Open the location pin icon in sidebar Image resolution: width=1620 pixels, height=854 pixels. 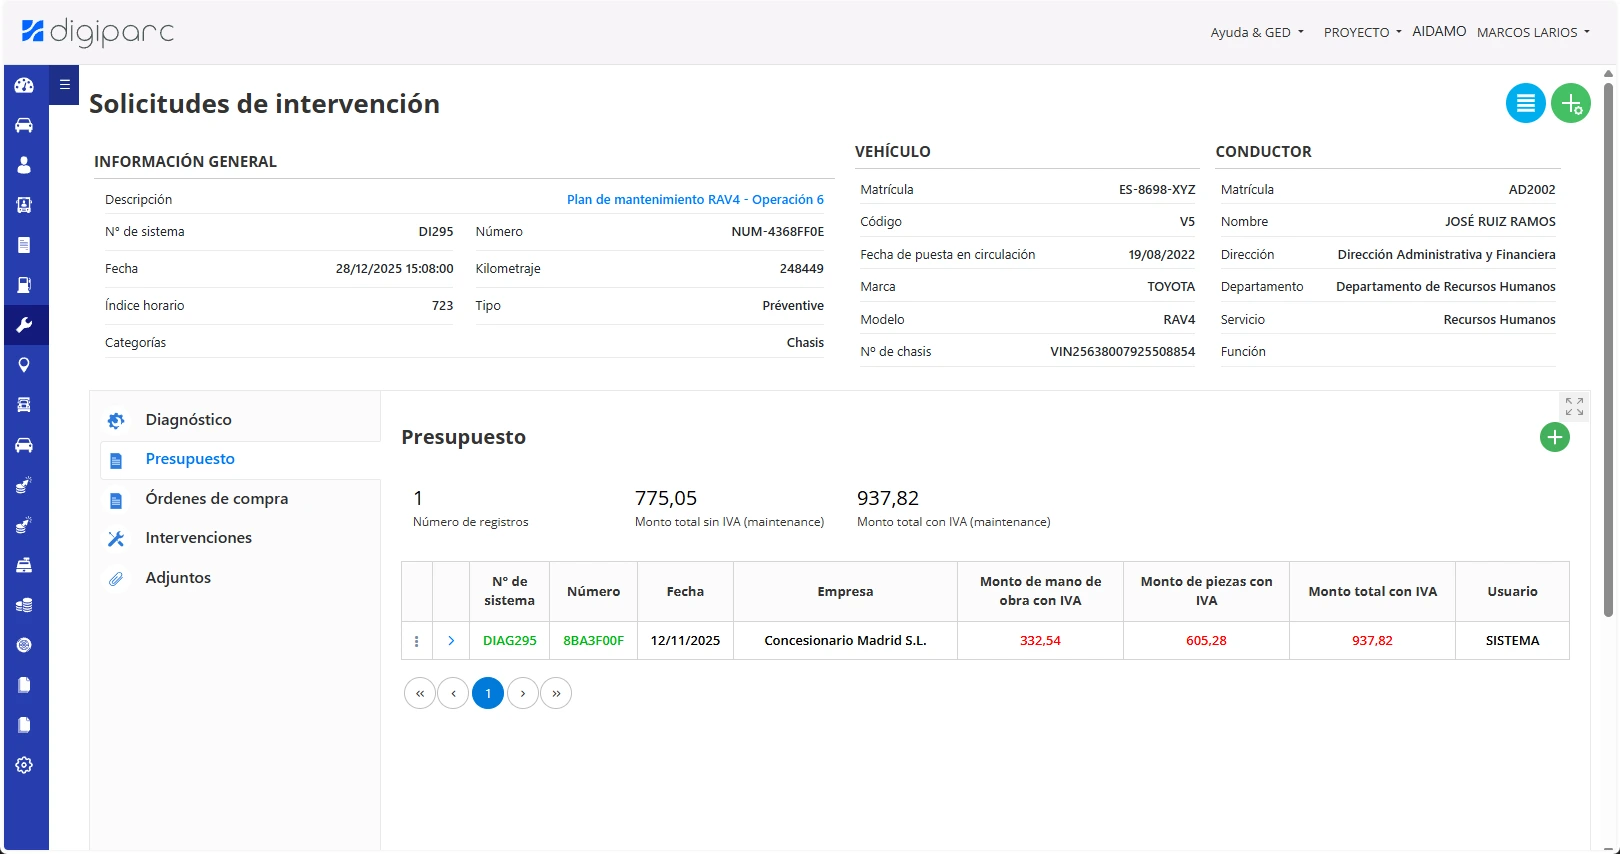24,365
